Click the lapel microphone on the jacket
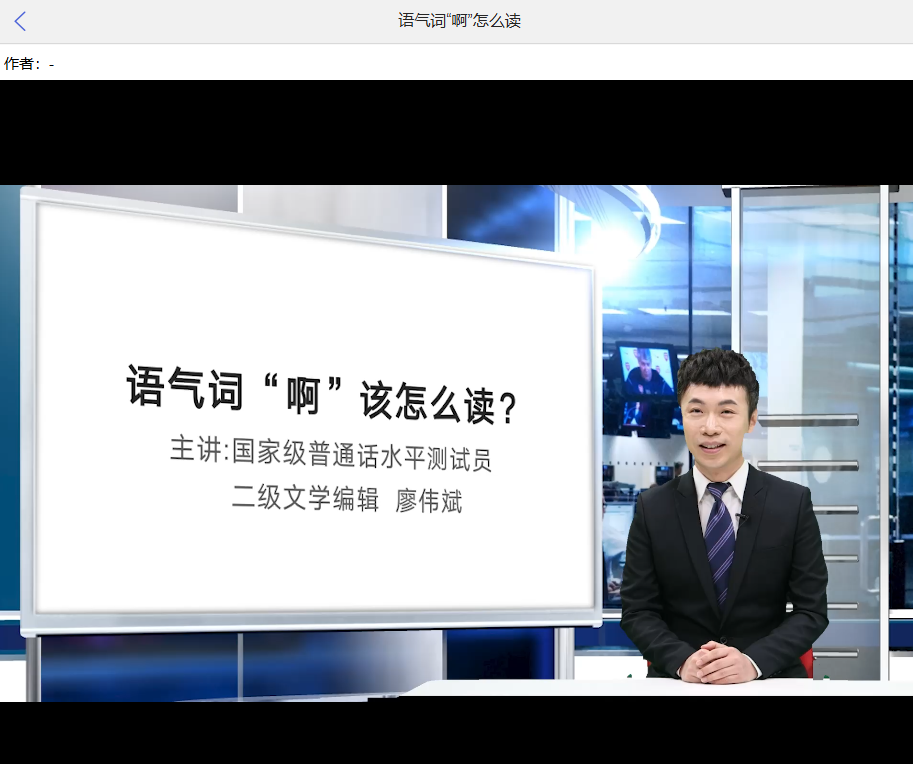 741,517
